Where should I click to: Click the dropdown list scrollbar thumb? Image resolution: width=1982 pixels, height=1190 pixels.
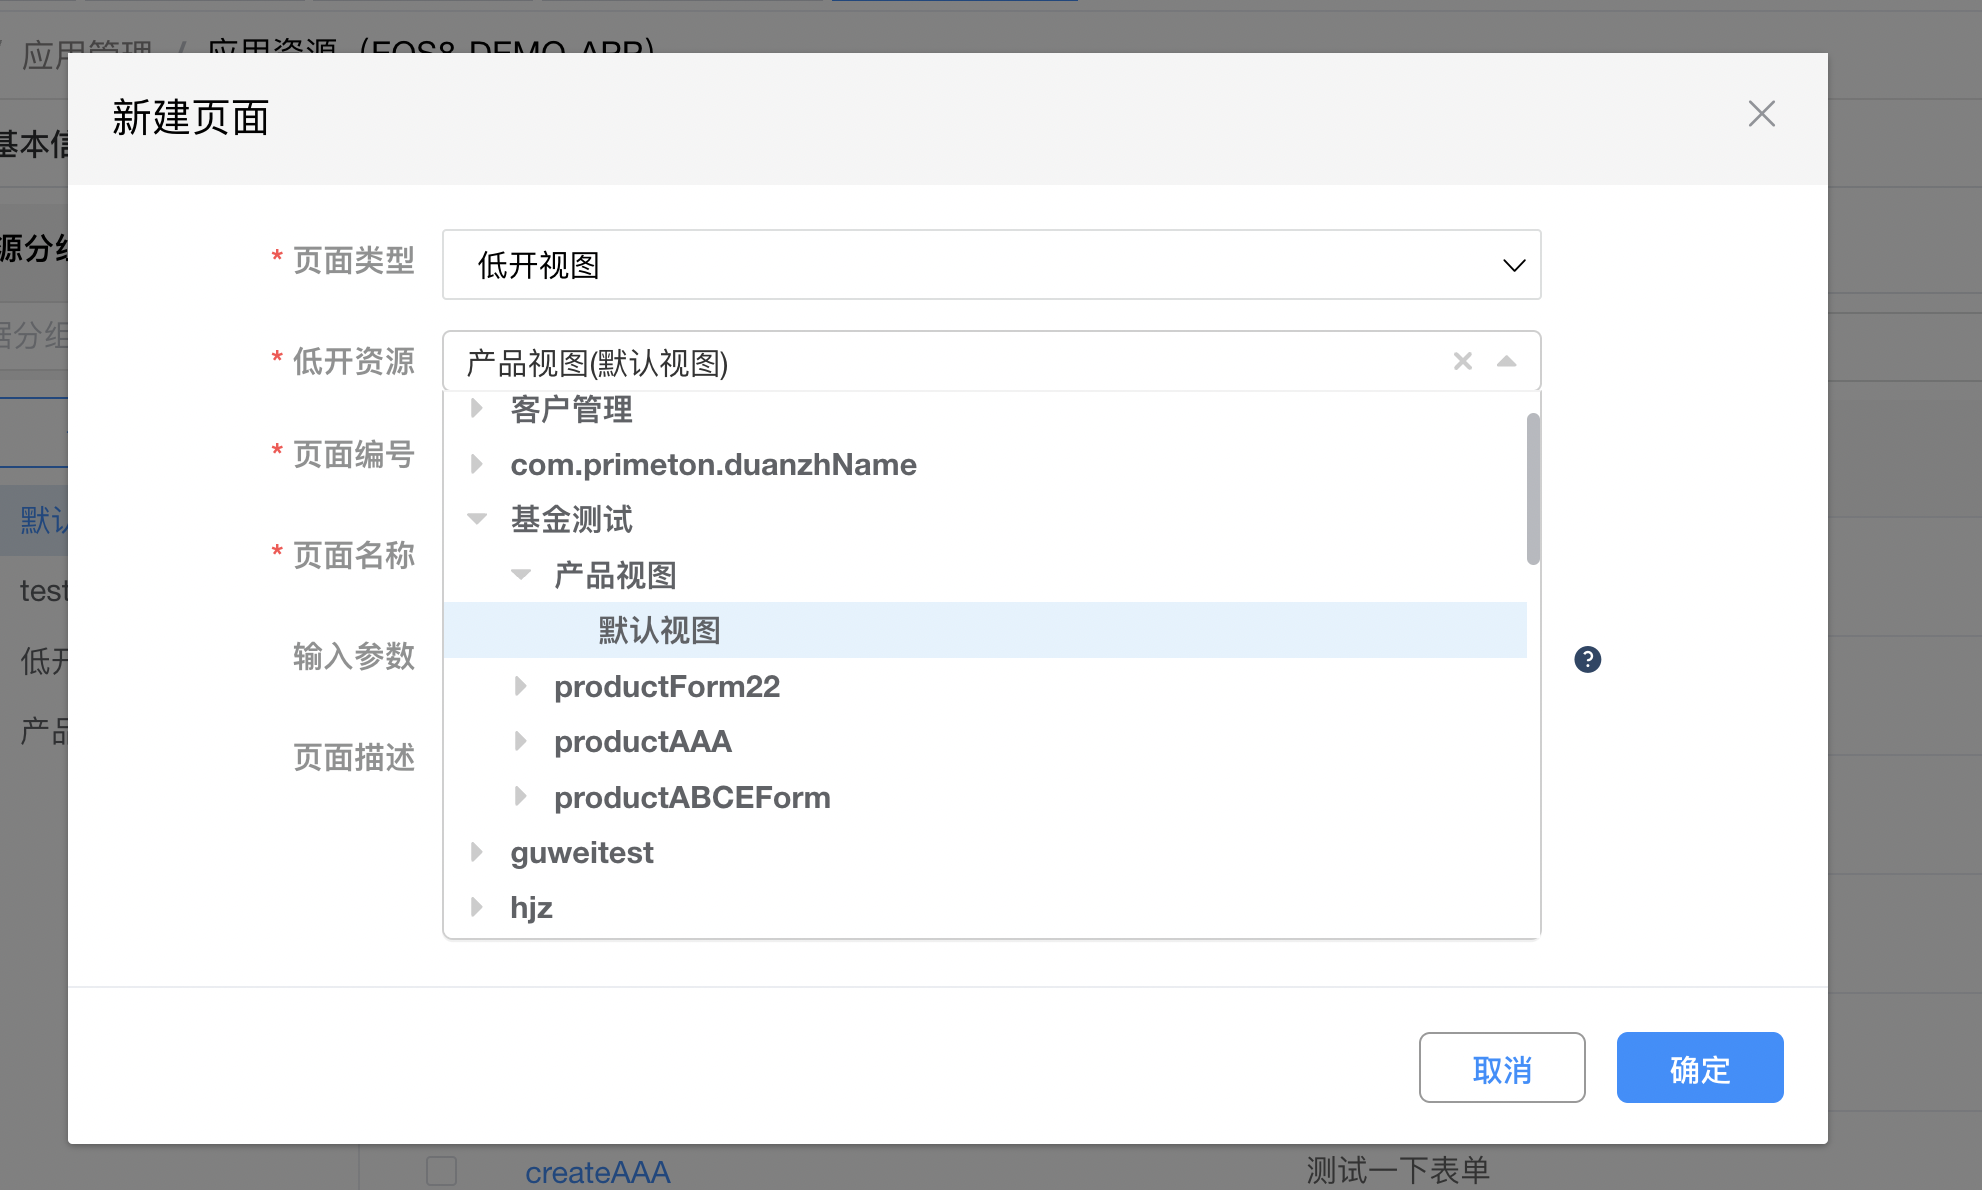tap(1533, 488)
